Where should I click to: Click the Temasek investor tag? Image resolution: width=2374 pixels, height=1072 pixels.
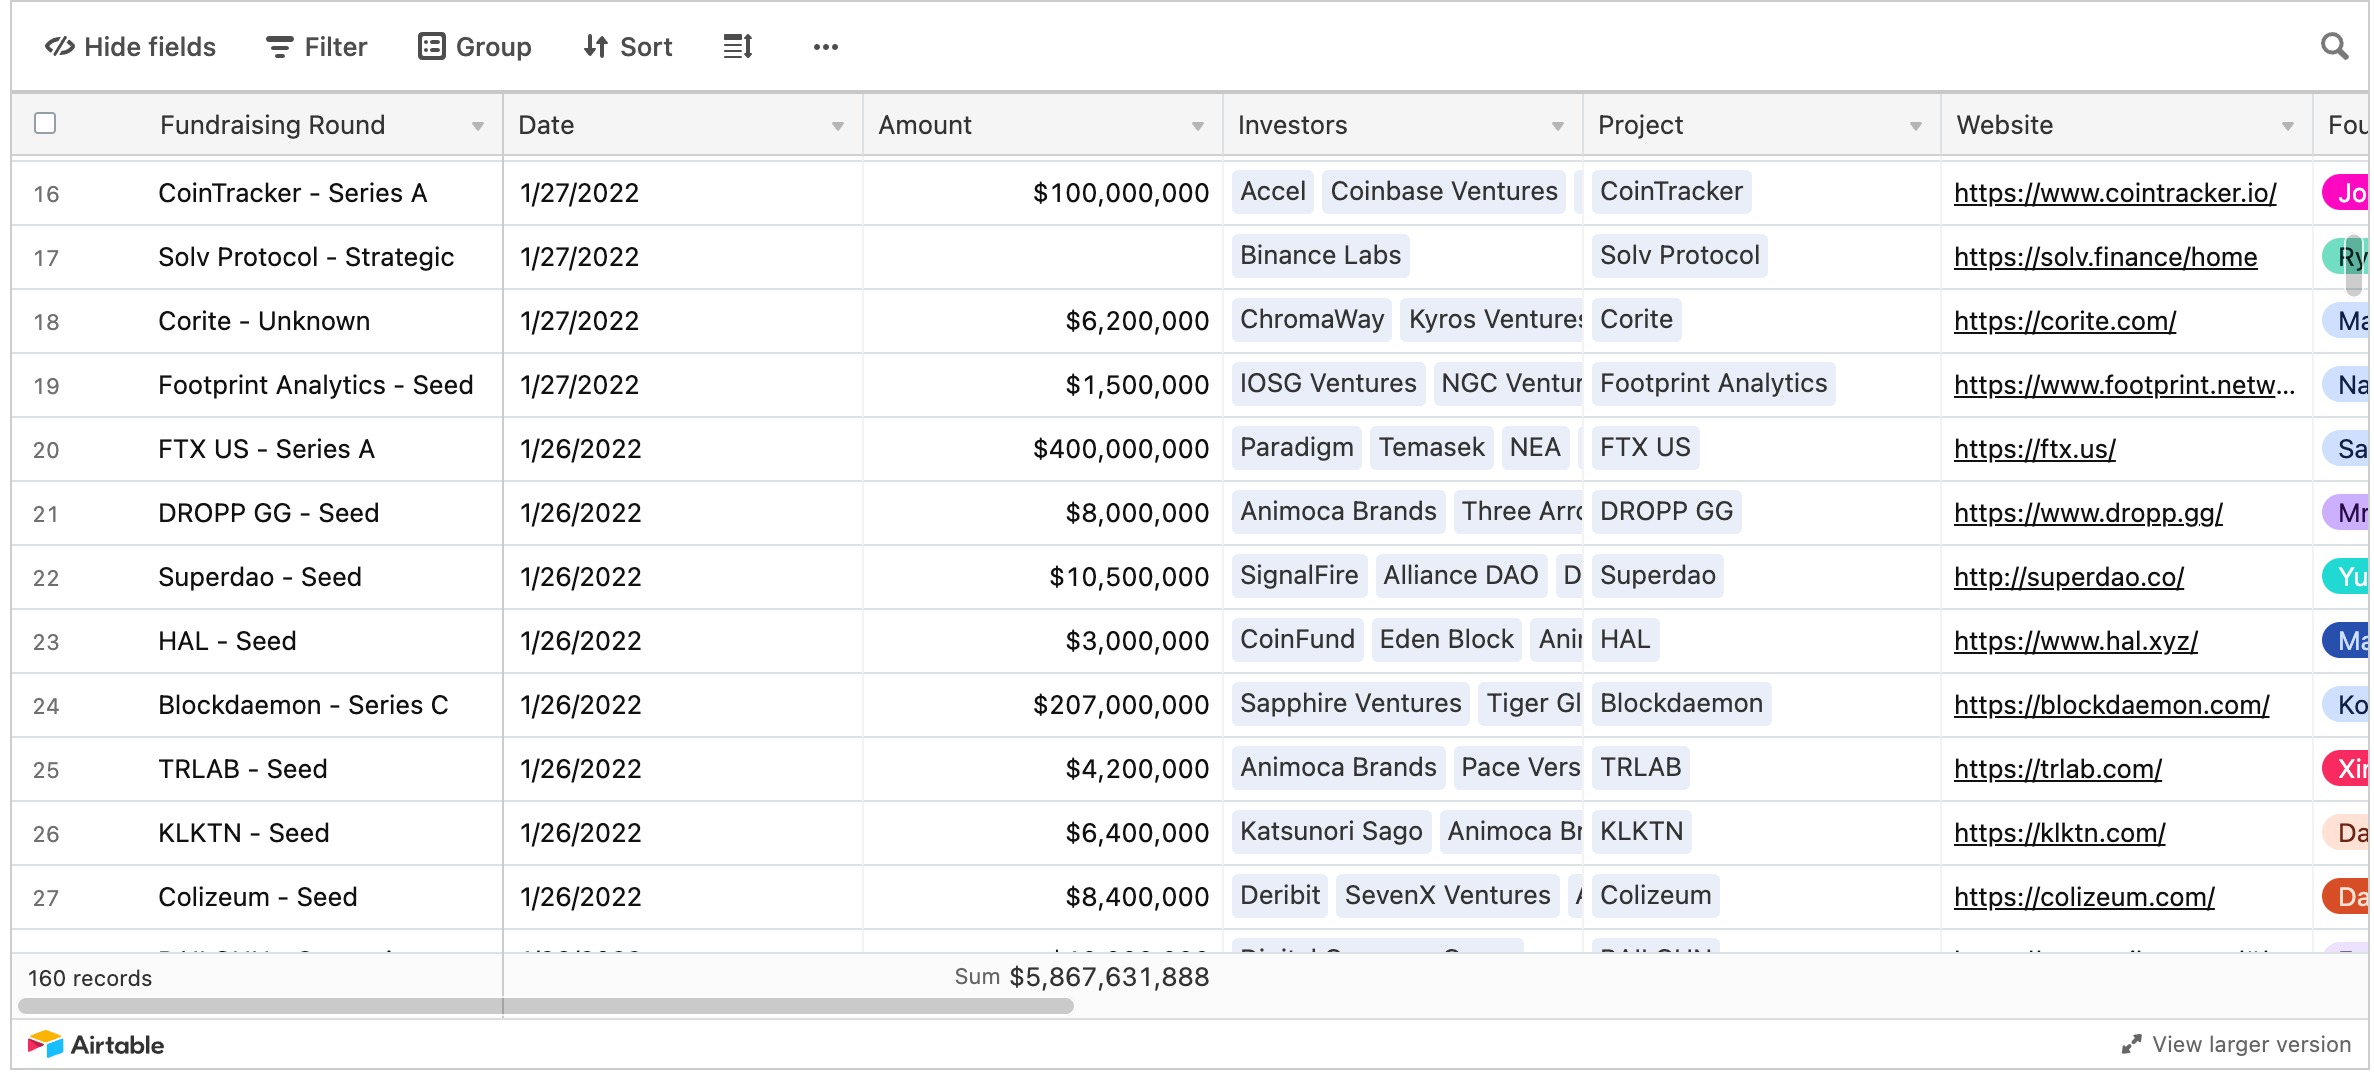(x=1432, y=447)
